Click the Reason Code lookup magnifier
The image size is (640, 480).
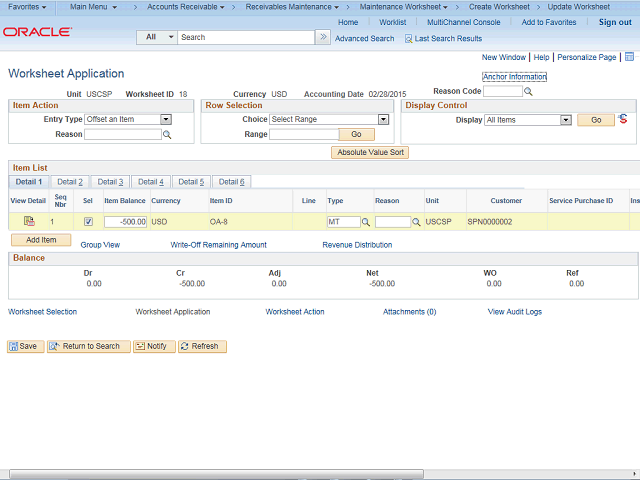529,92
